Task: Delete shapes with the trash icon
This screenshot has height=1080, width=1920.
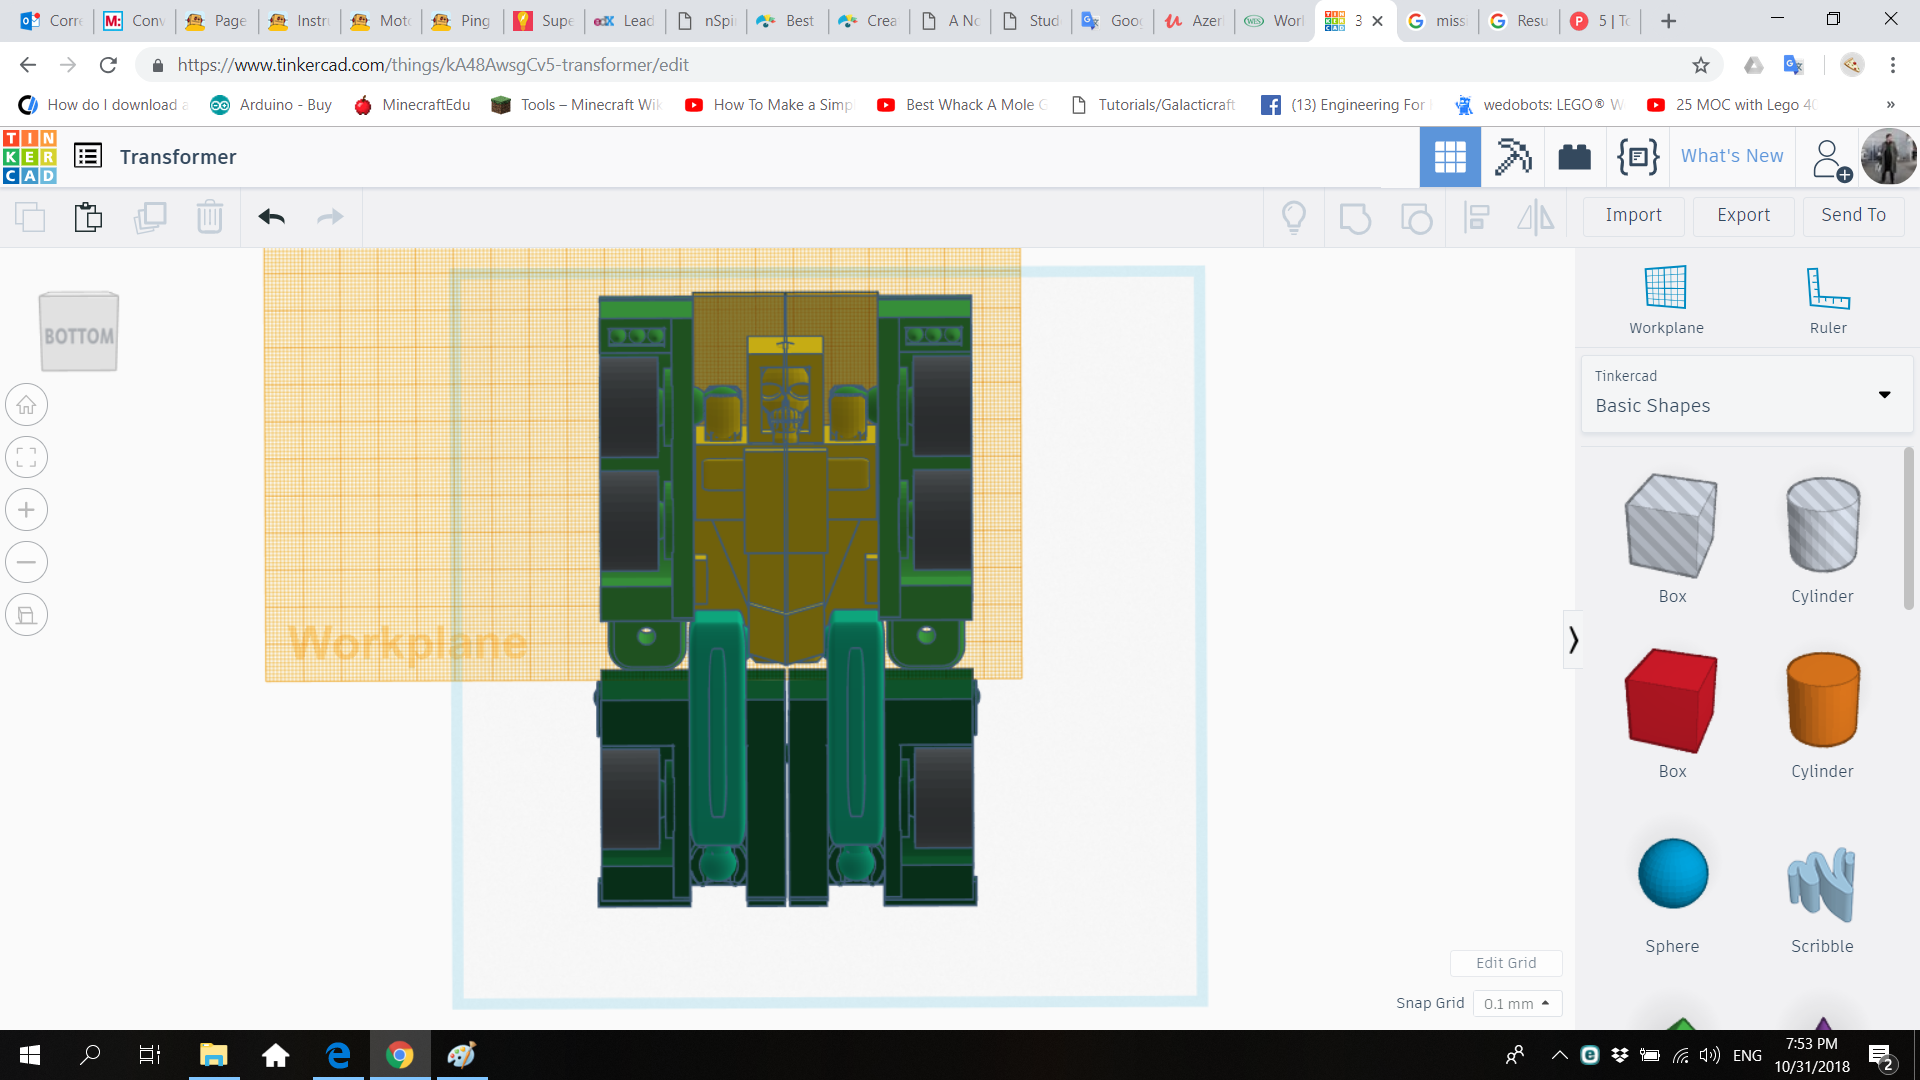Action: point(210,217)
